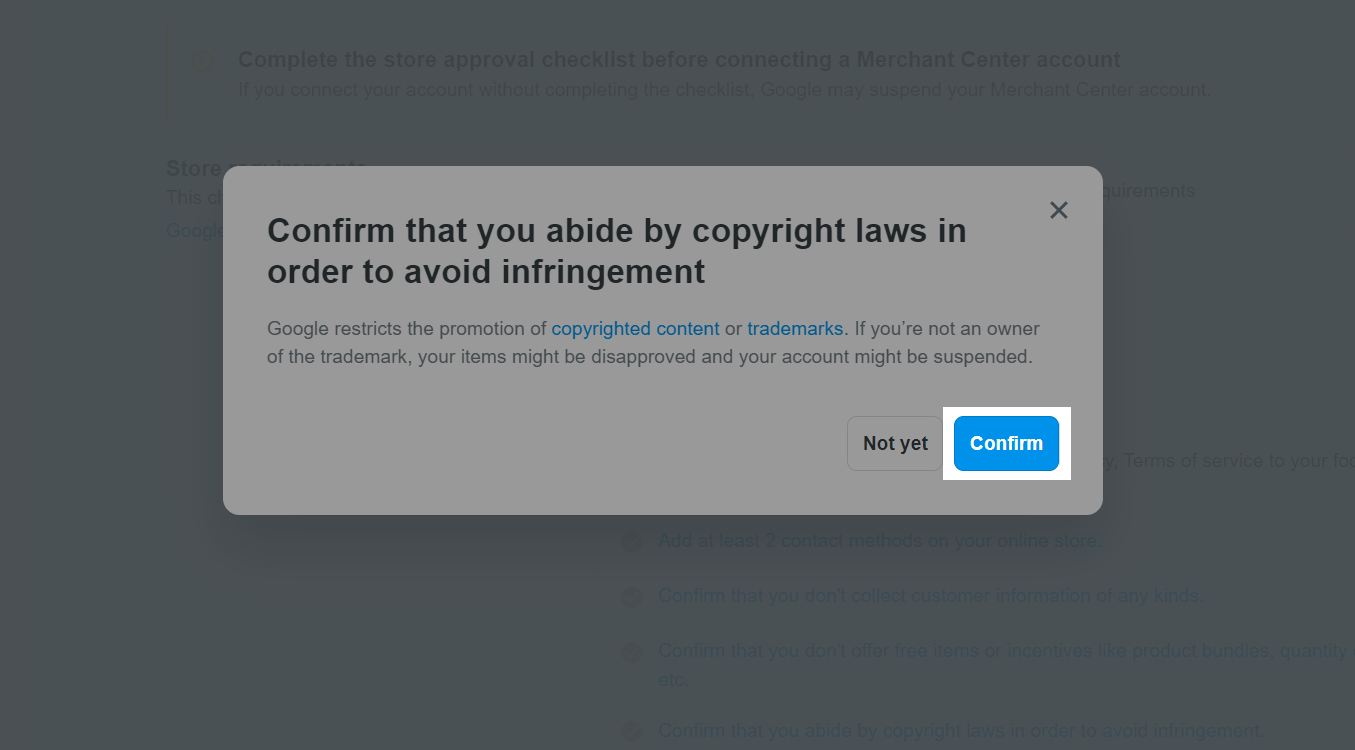Click check icon beside customer information item
This screenshot has height=750, width=1355.
tap(631, 597)
